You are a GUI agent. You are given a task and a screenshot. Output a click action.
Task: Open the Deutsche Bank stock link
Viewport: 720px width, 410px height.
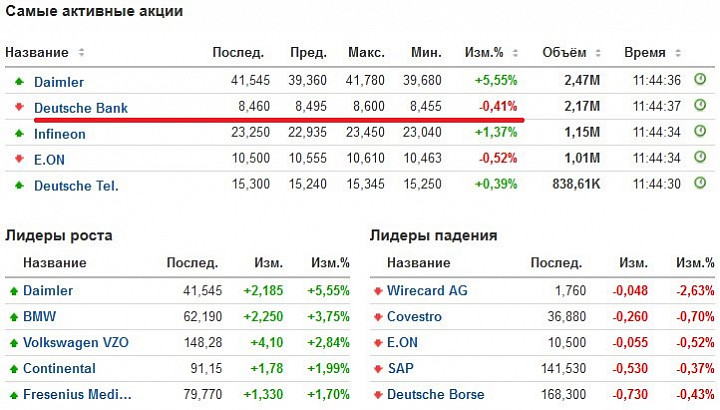coord(81,108)
